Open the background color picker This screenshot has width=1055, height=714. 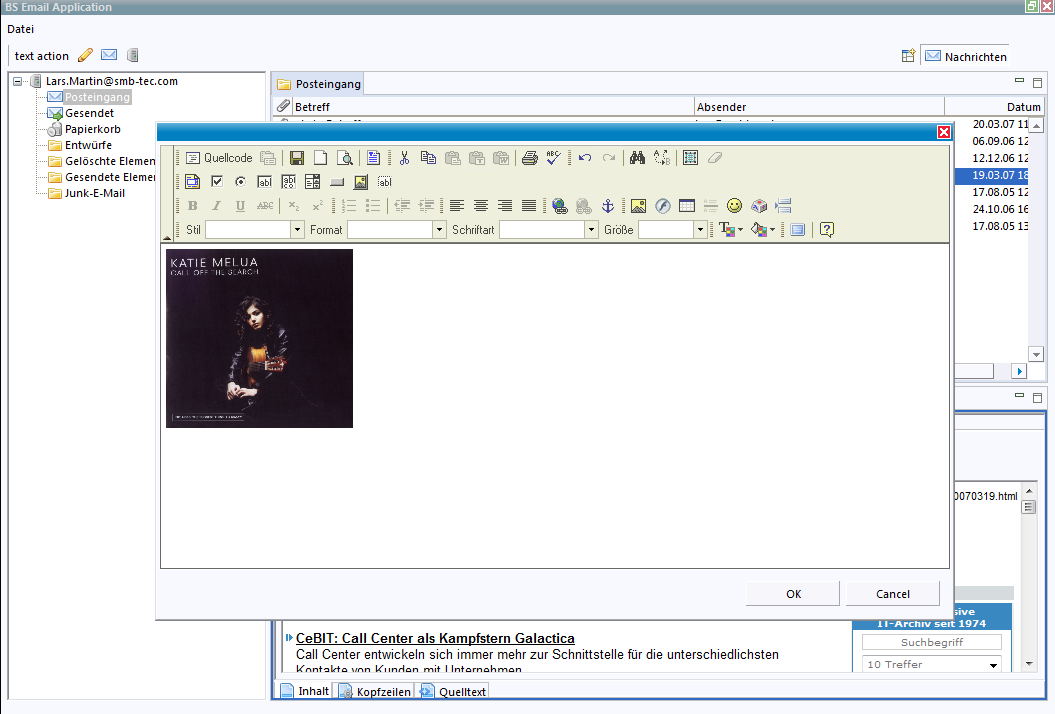coord(762,229)
